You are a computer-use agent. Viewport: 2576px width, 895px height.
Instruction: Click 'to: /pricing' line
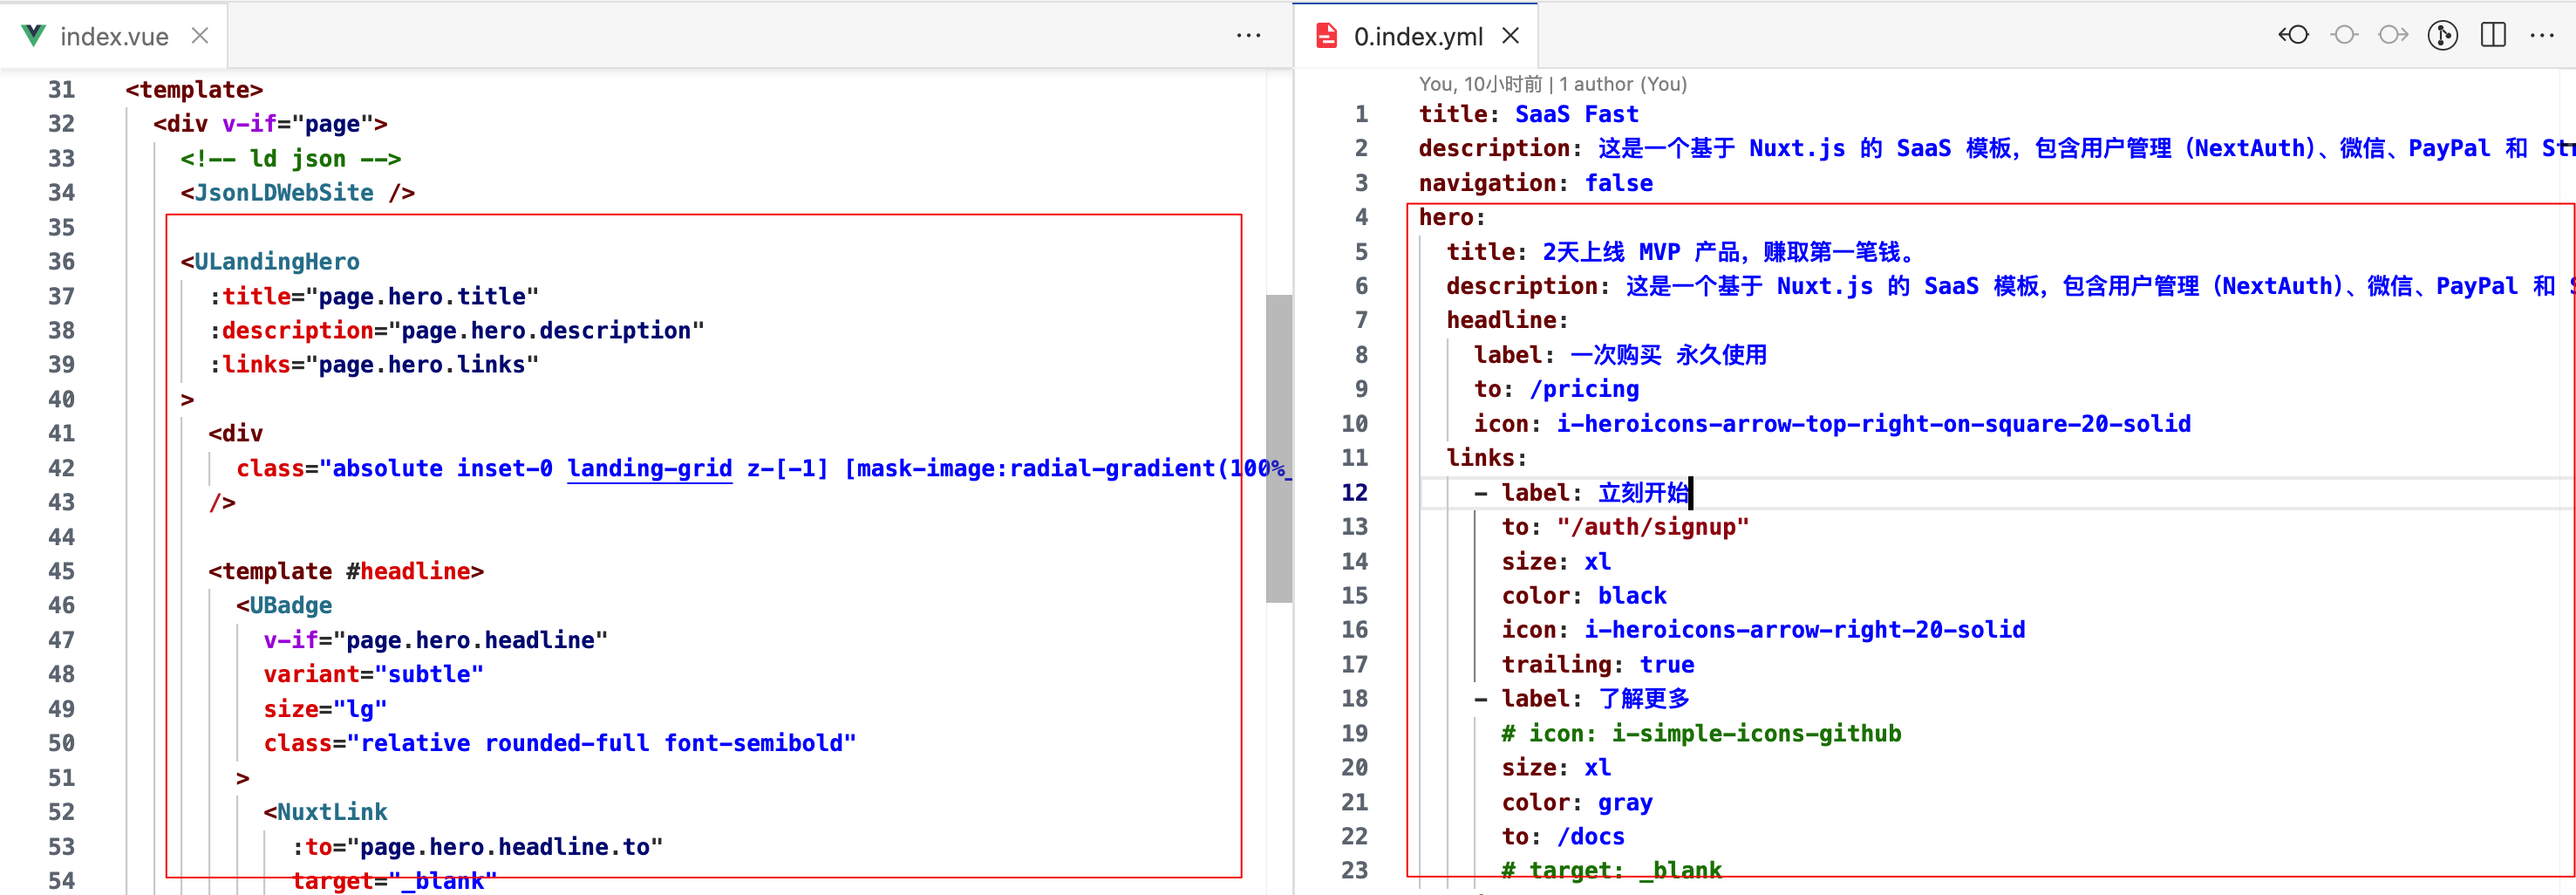point(1557,389)
